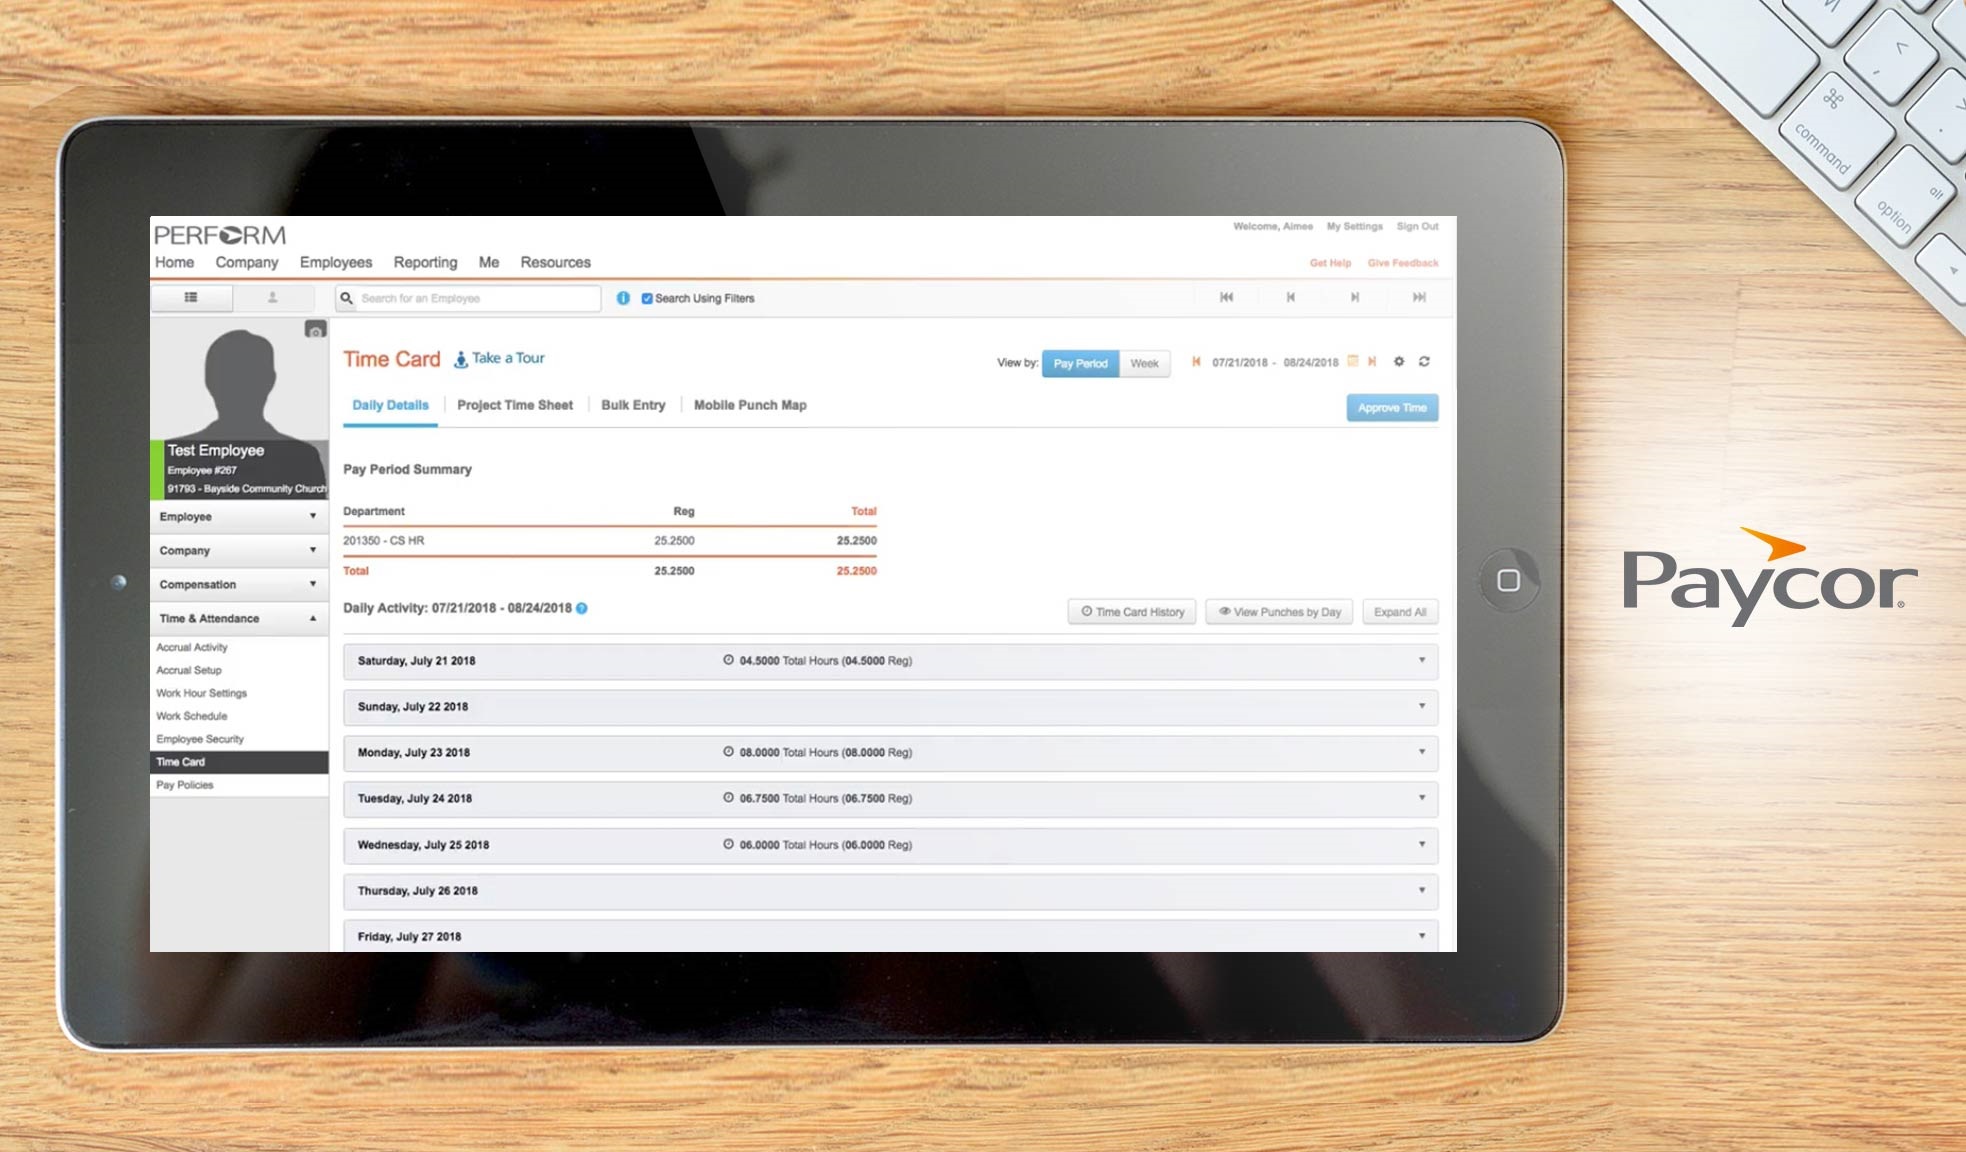The image size is (1966, 1152).
Task: Switch to the single employee view icon
Action: point(272,298)
